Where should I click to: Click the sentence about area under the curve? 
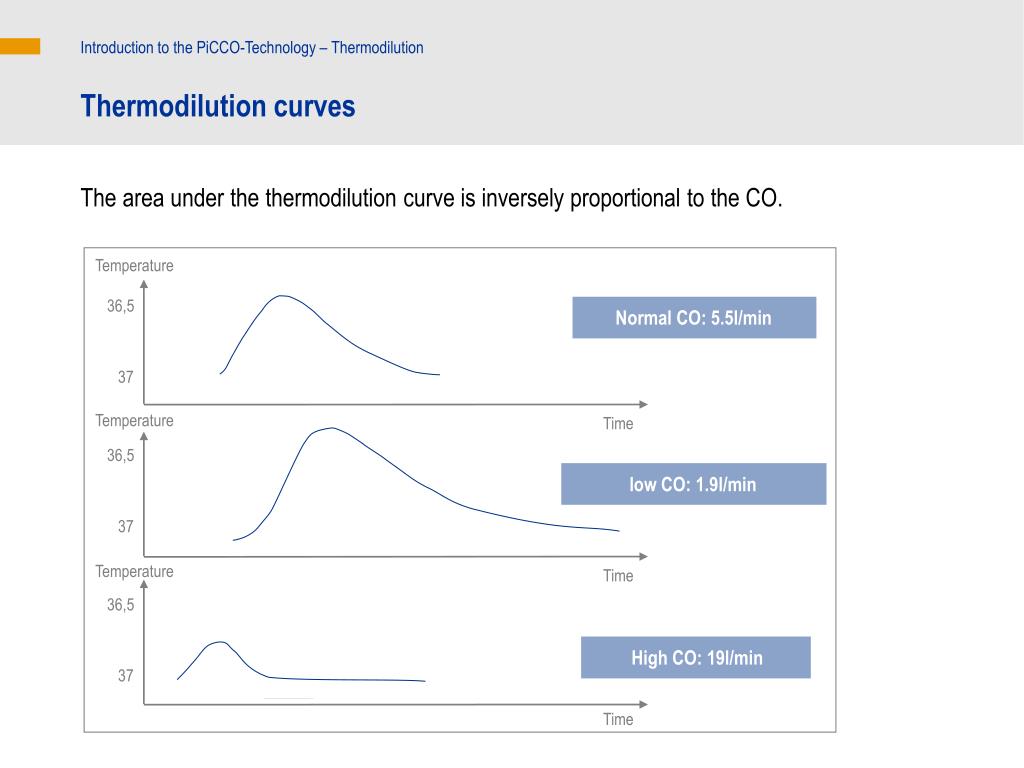[431, 198]
